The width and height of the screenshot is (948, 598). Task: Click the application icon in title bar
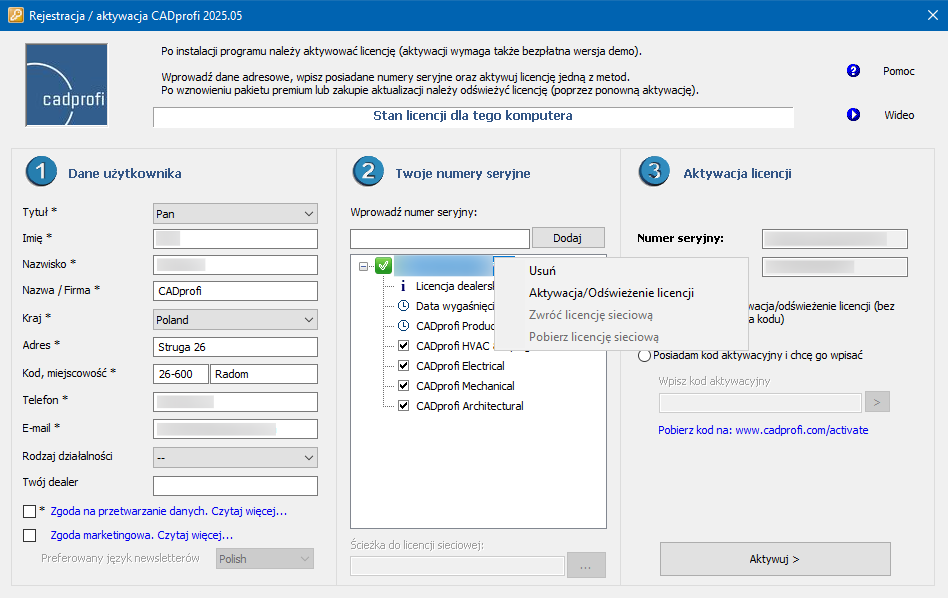pyautogui.click(x=16, y=15)
